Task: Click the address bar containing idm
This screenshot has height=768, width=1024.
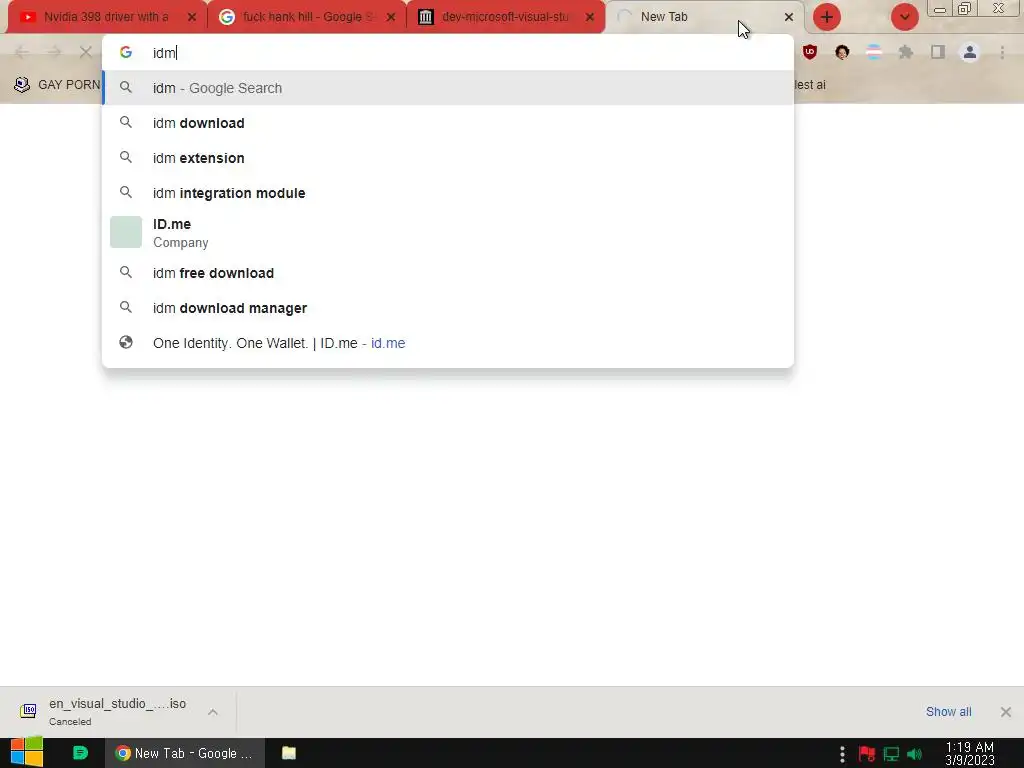Action: click(448, 53)
